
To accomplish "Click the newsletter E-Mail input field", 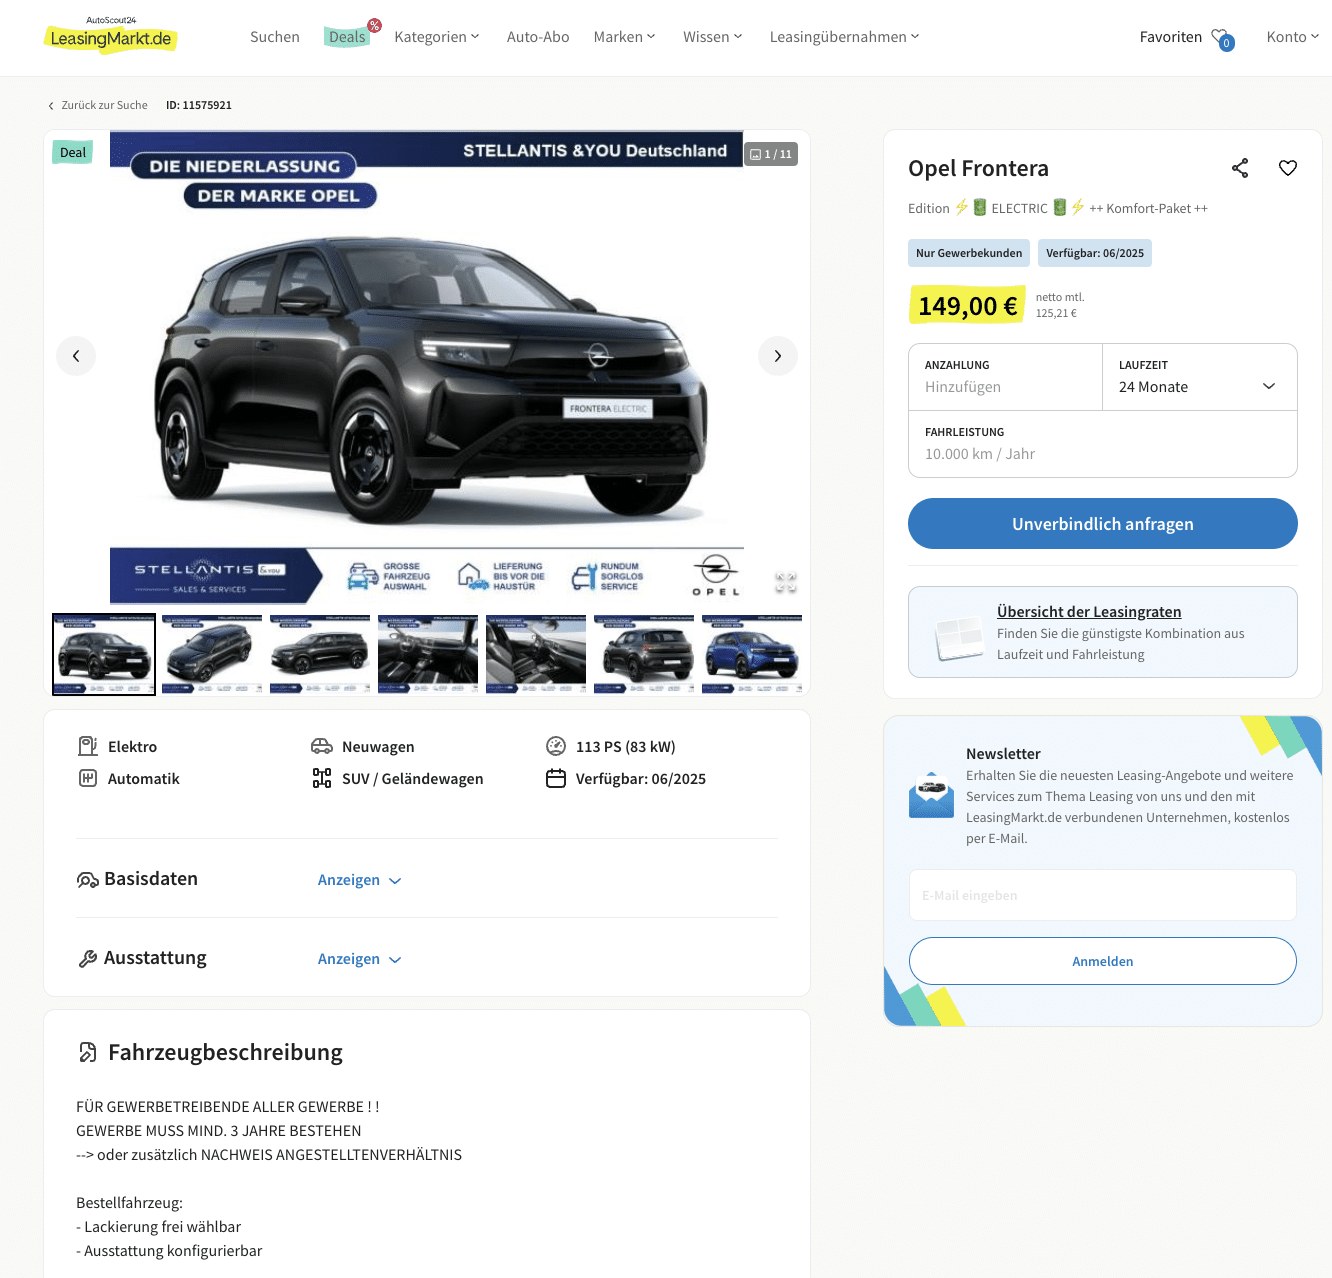I will (x=1103, y=895).
